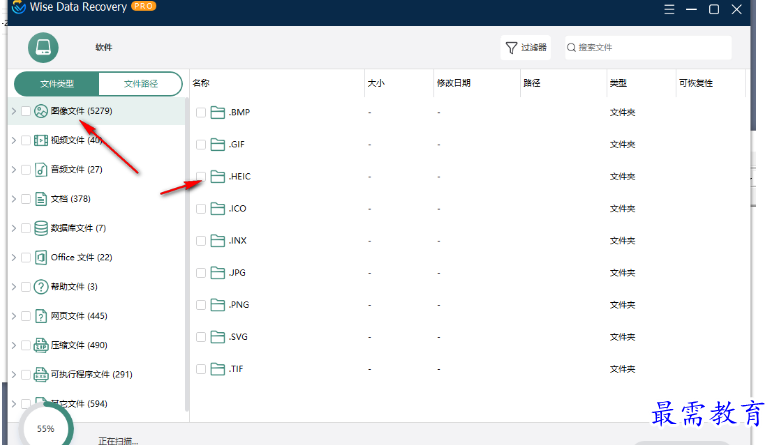This screenshot has height=445, width=773.
Task: Switch to the file type tab
Action: coord(57,84)
